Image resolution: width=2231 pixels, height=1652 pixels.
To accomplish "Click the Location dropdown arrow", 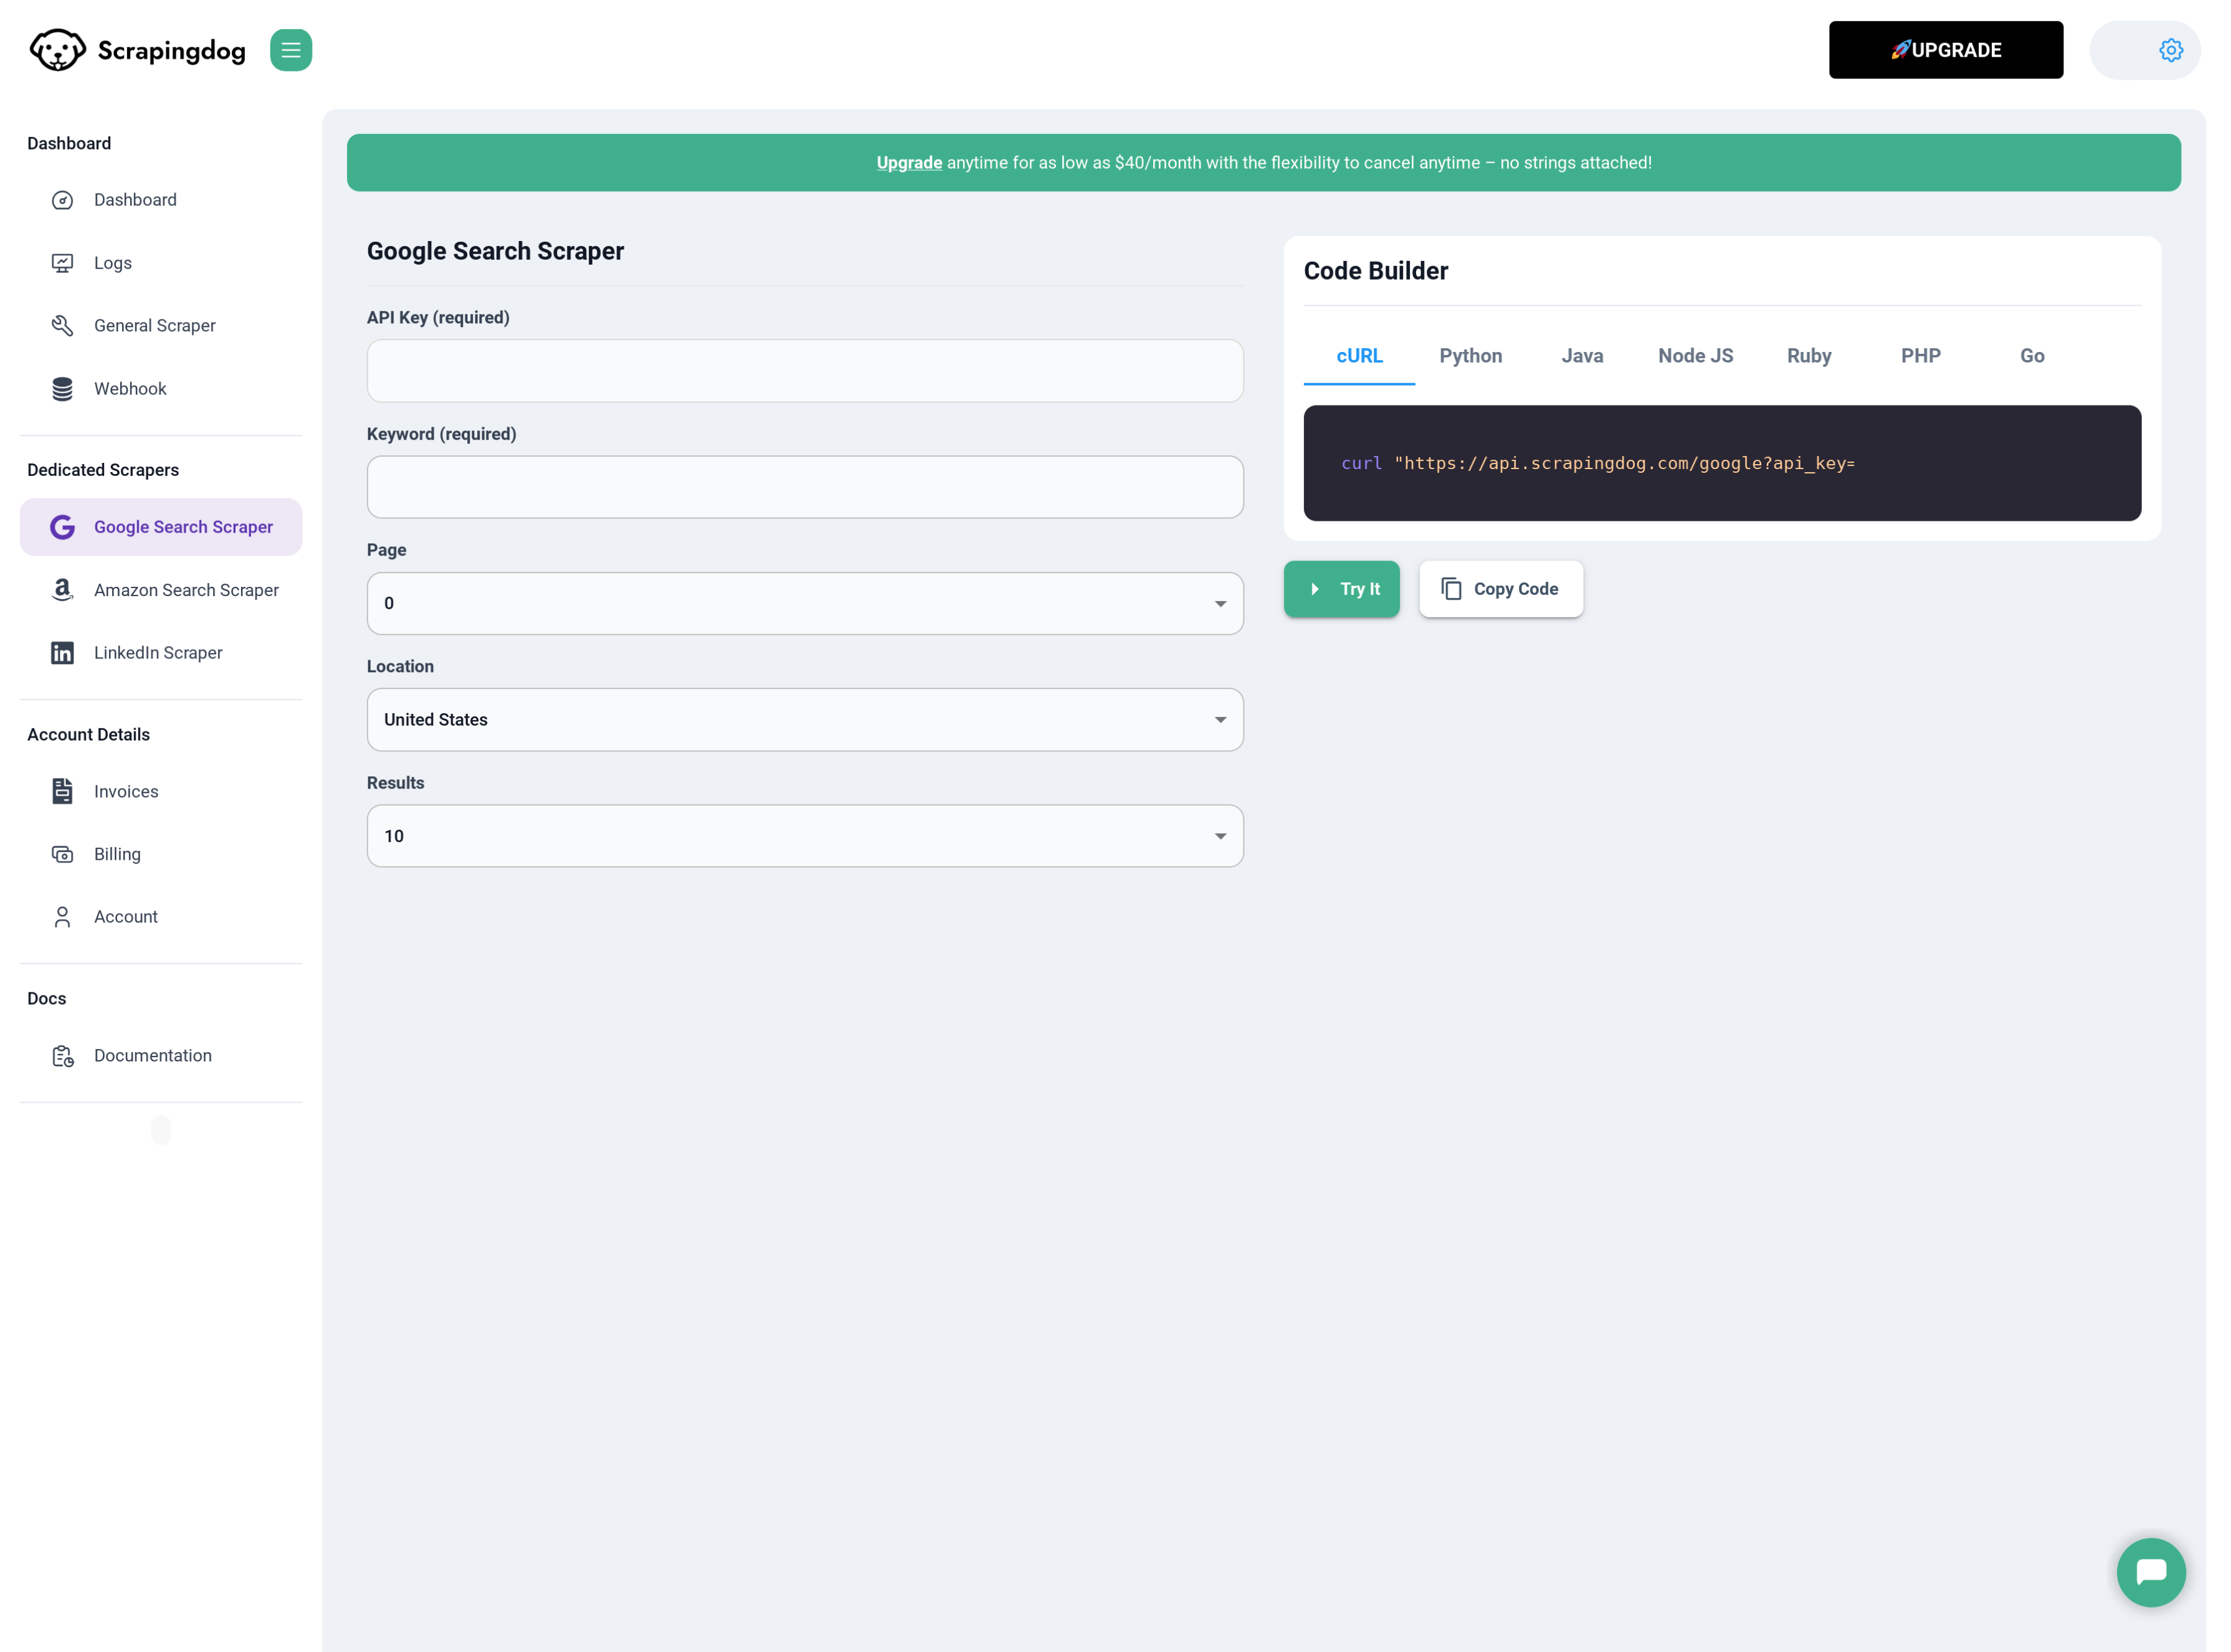I will coord(1220,720).
